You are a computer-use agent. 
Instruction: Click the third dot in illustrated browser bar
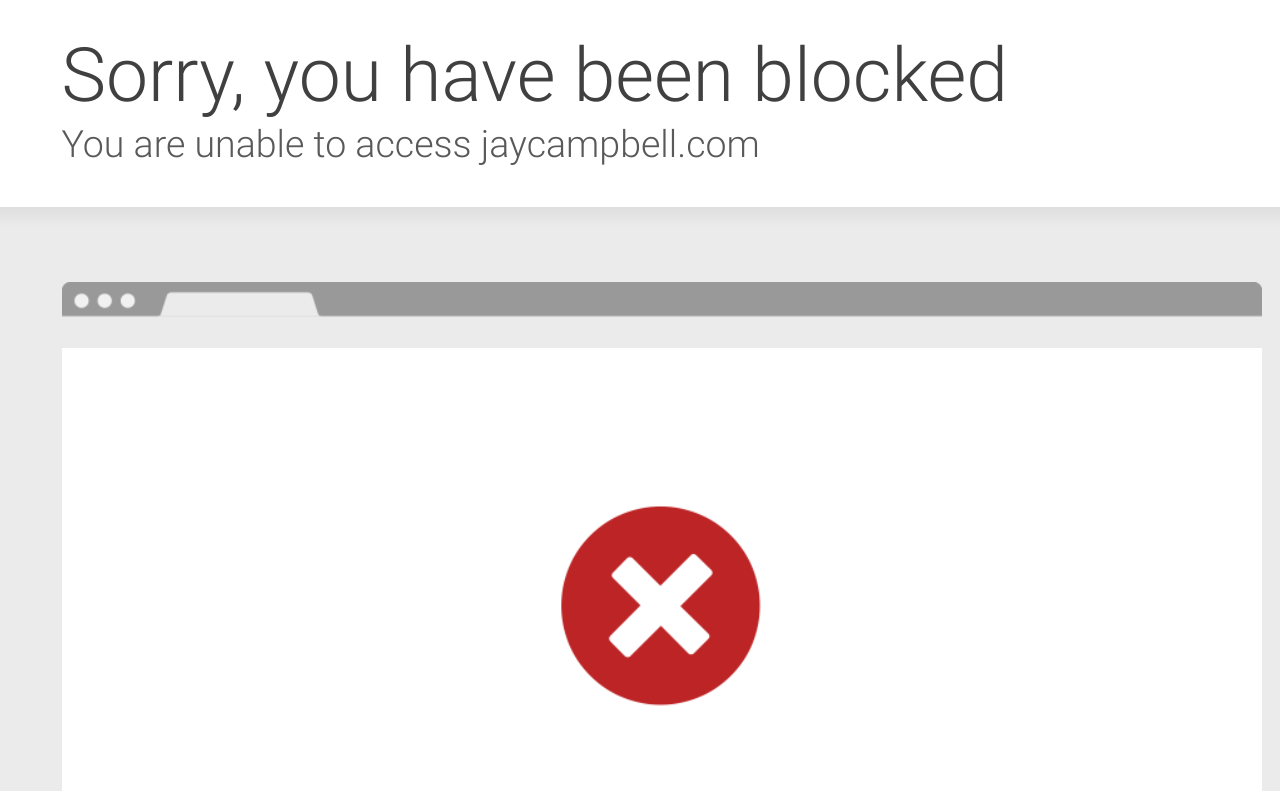tap(127, 301)
